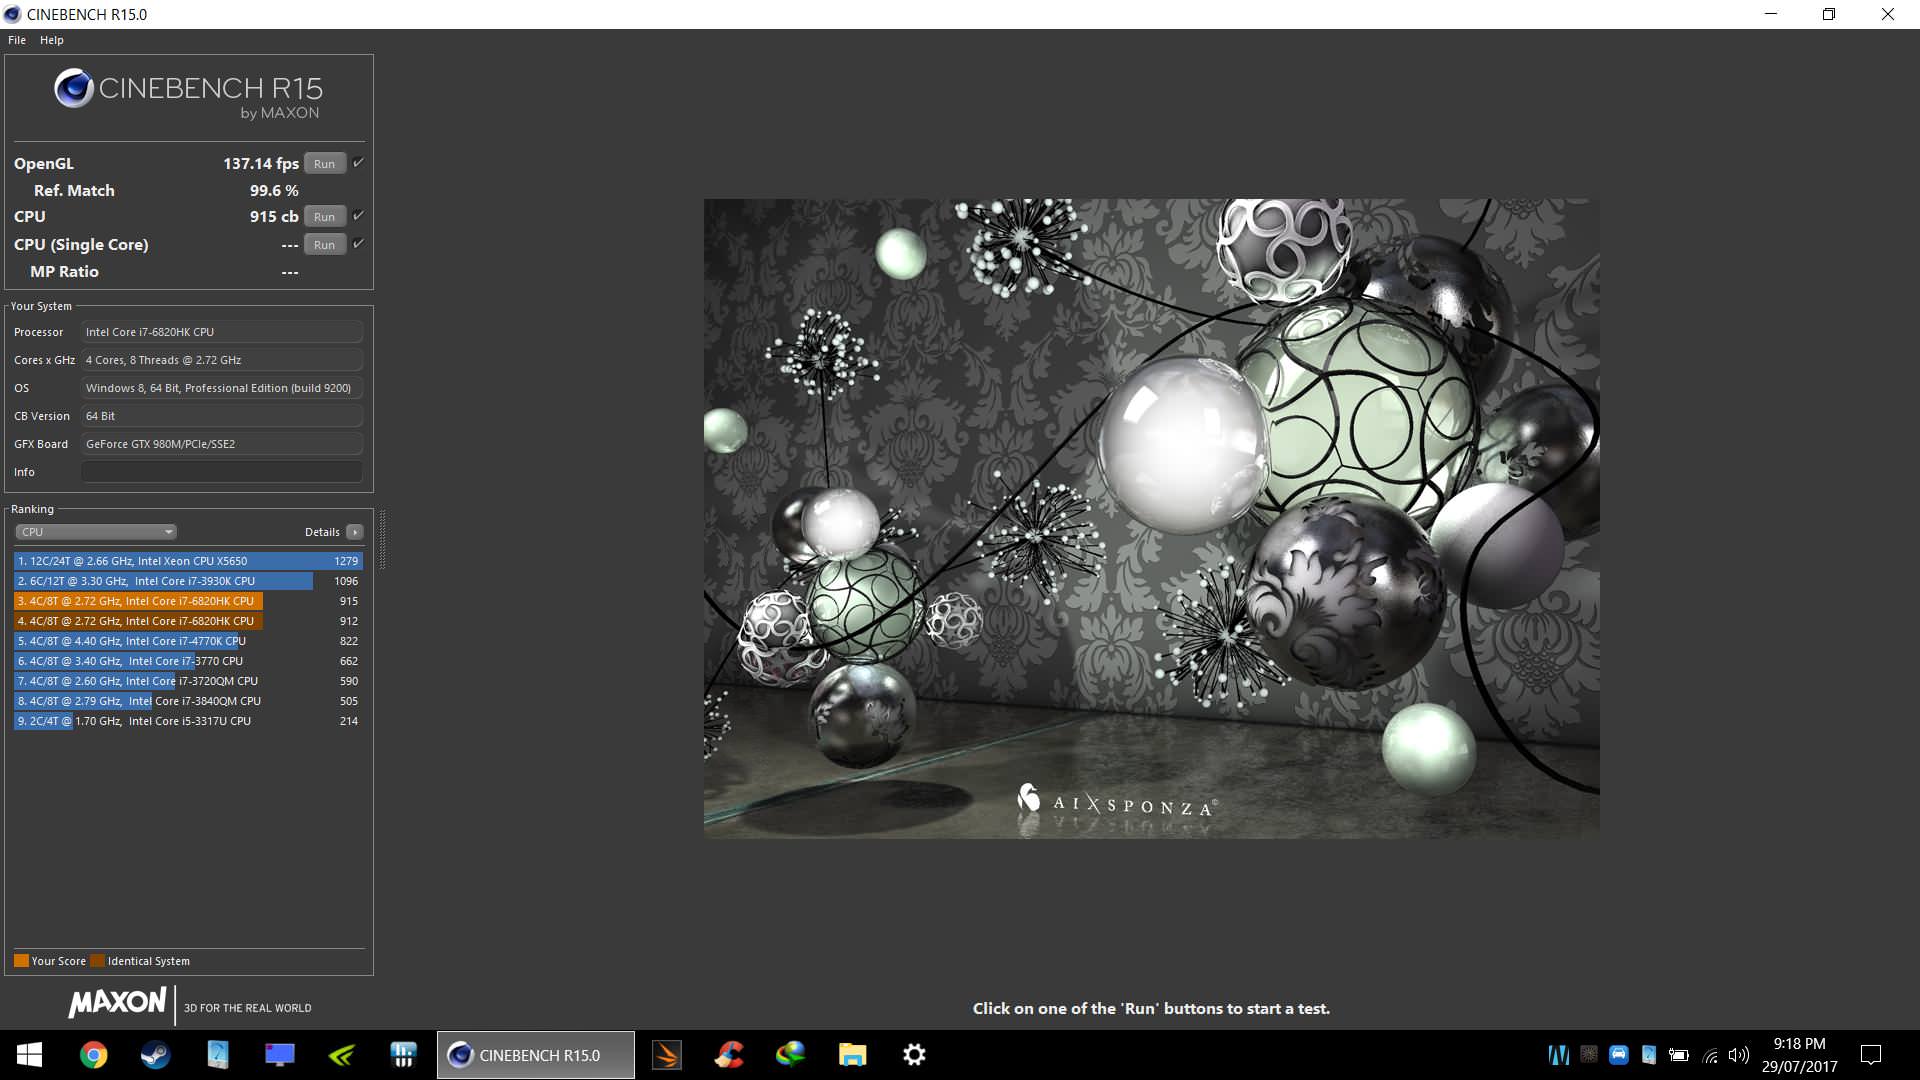Open the green NVIDIA-style app in taskbar

coord(341,1055)
